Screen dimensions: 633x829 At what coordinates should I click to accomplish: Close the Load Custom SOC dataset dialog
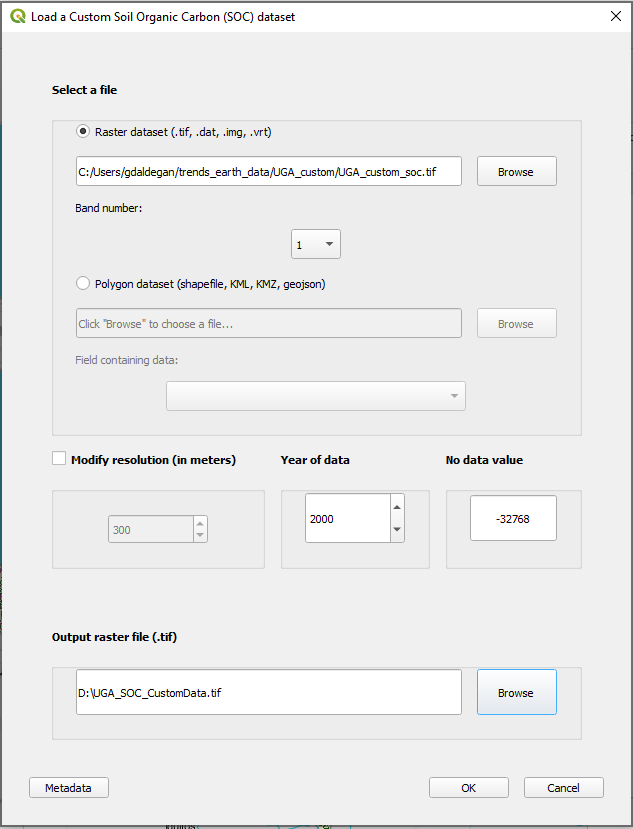614,16
